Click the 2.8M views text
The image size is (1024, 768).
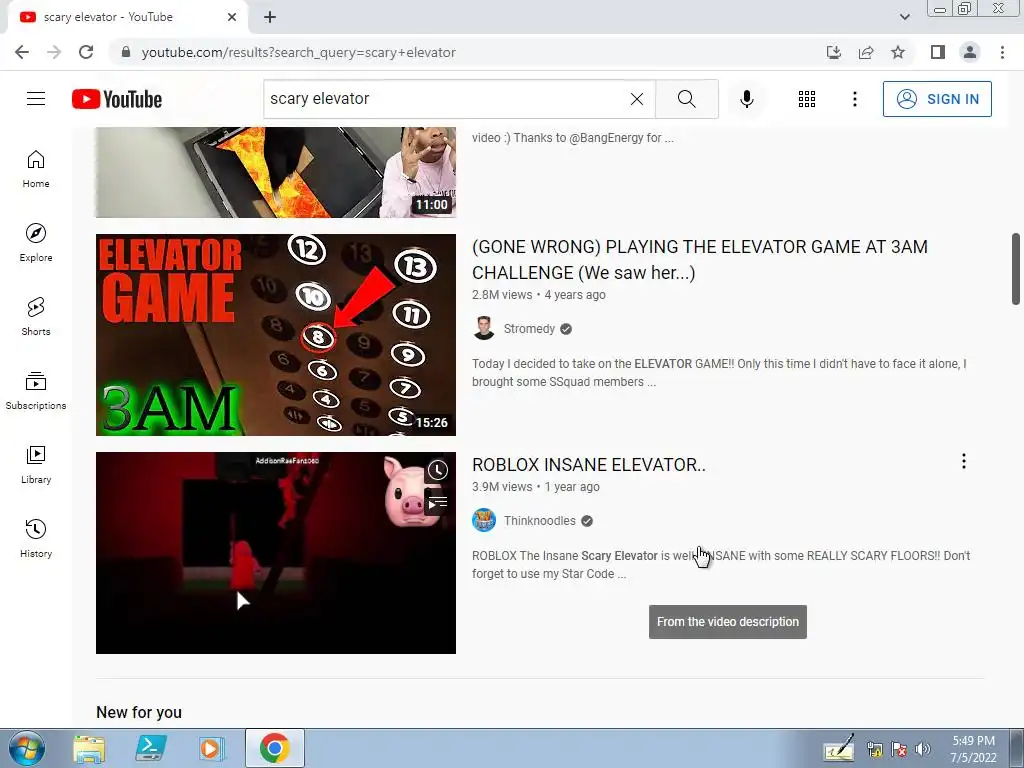click(x=502, y=295)
